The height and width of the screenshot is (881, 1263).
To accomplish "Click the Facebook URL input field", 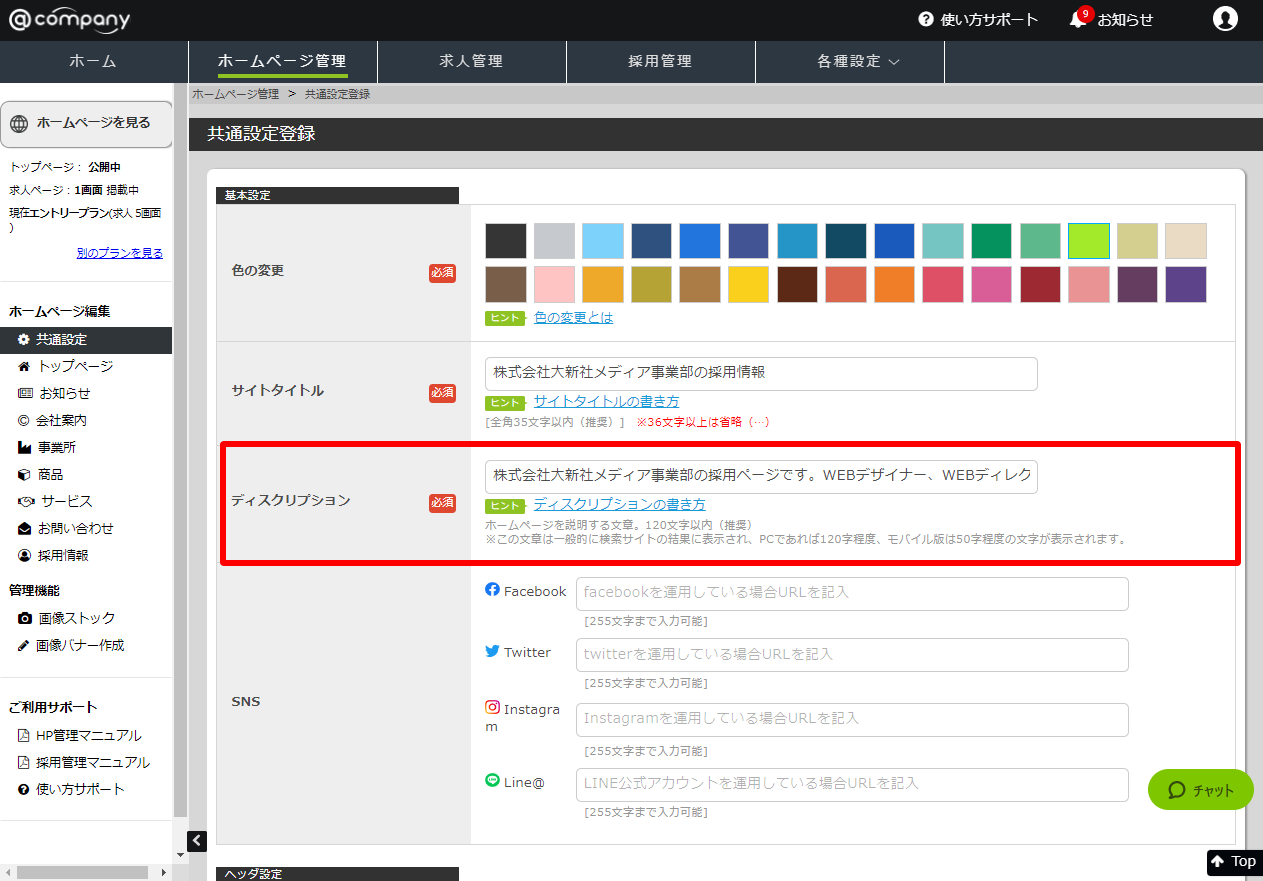I will click(852, 593).
